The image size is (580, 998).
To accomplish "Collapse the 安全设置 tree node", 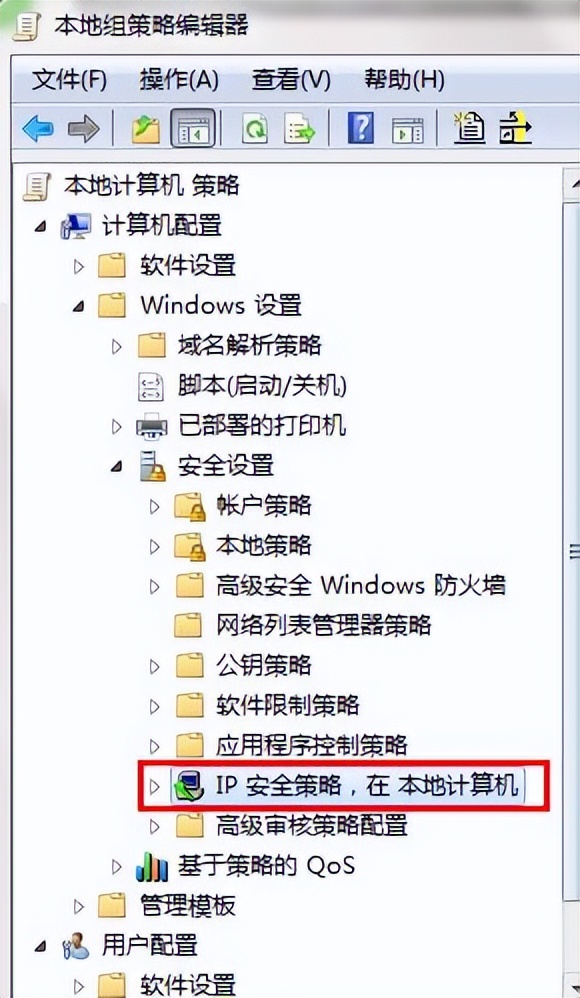I will tap(117, 466).
